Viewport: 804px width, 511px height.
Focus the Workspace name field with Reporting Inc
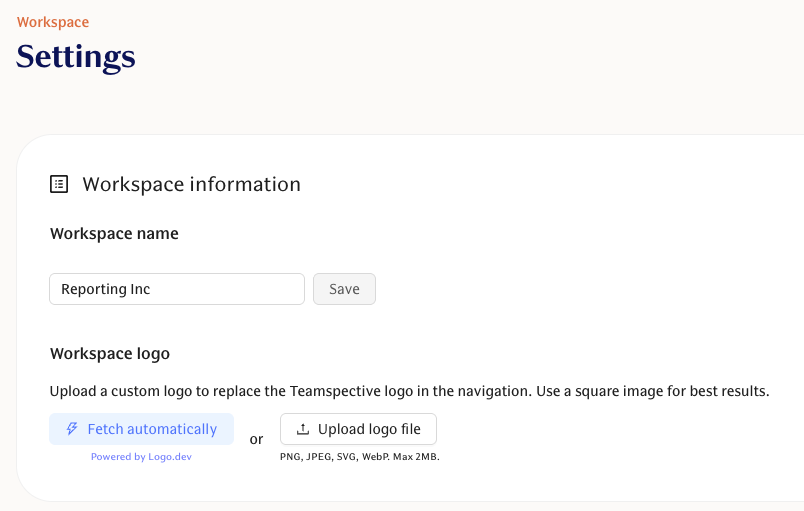tap(177, 289)
